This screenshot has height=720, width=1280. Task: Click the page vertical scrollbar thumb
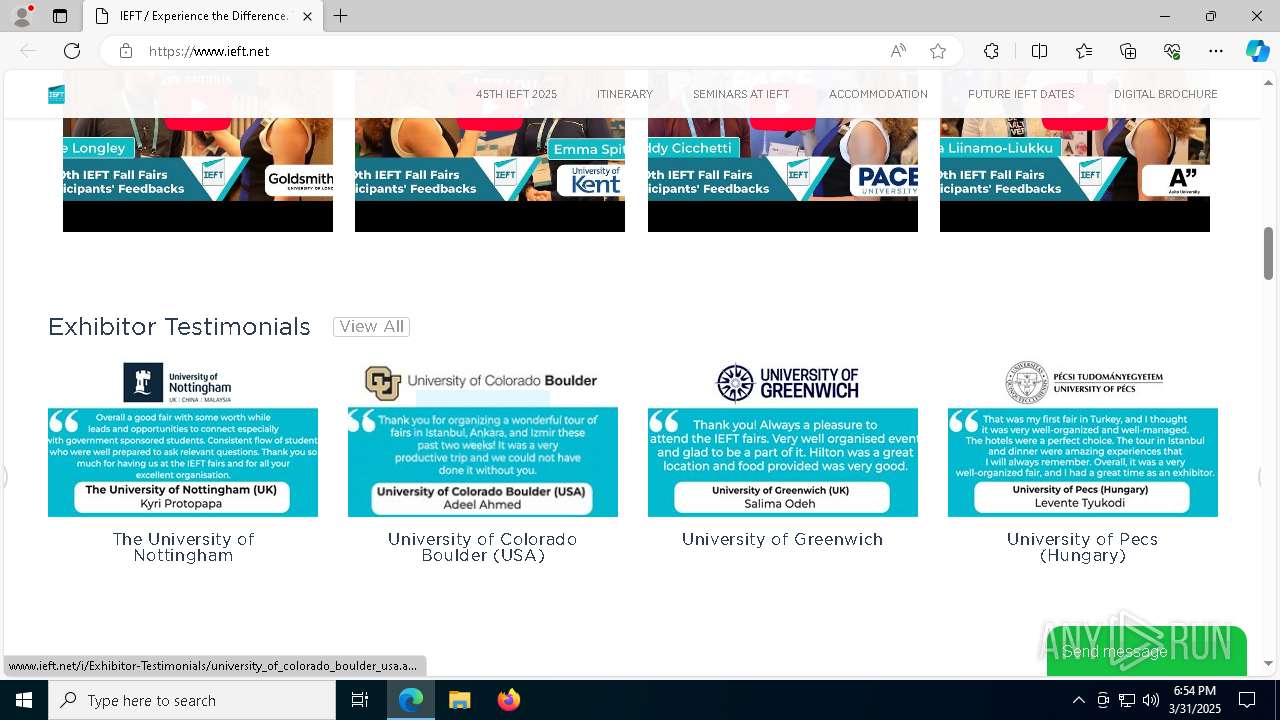(x=1269, y=253)
